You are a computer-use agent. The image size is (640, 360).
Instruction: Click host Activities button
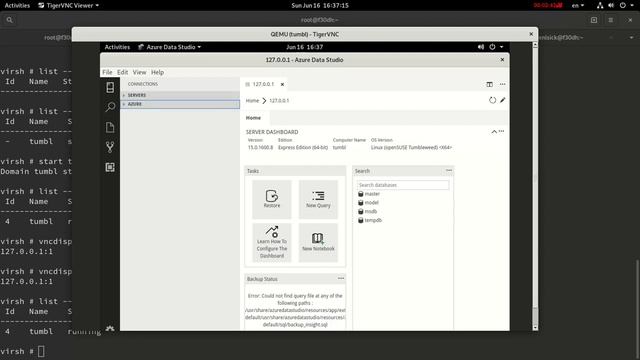pos(17,5)
